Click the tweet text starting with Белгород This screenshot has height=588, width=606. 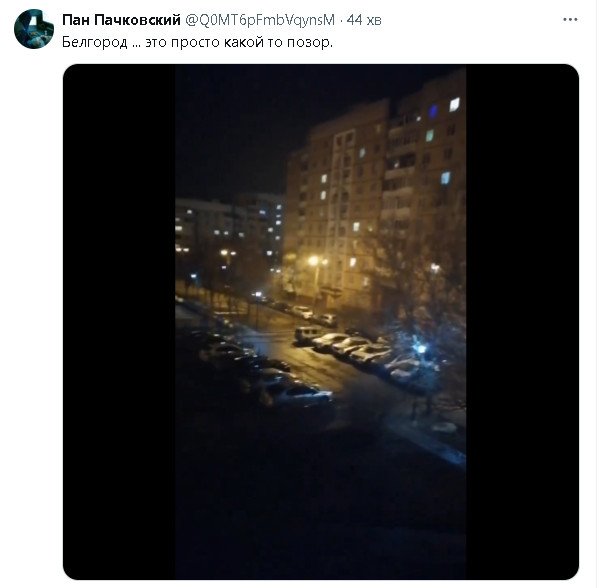coord(197,42)
